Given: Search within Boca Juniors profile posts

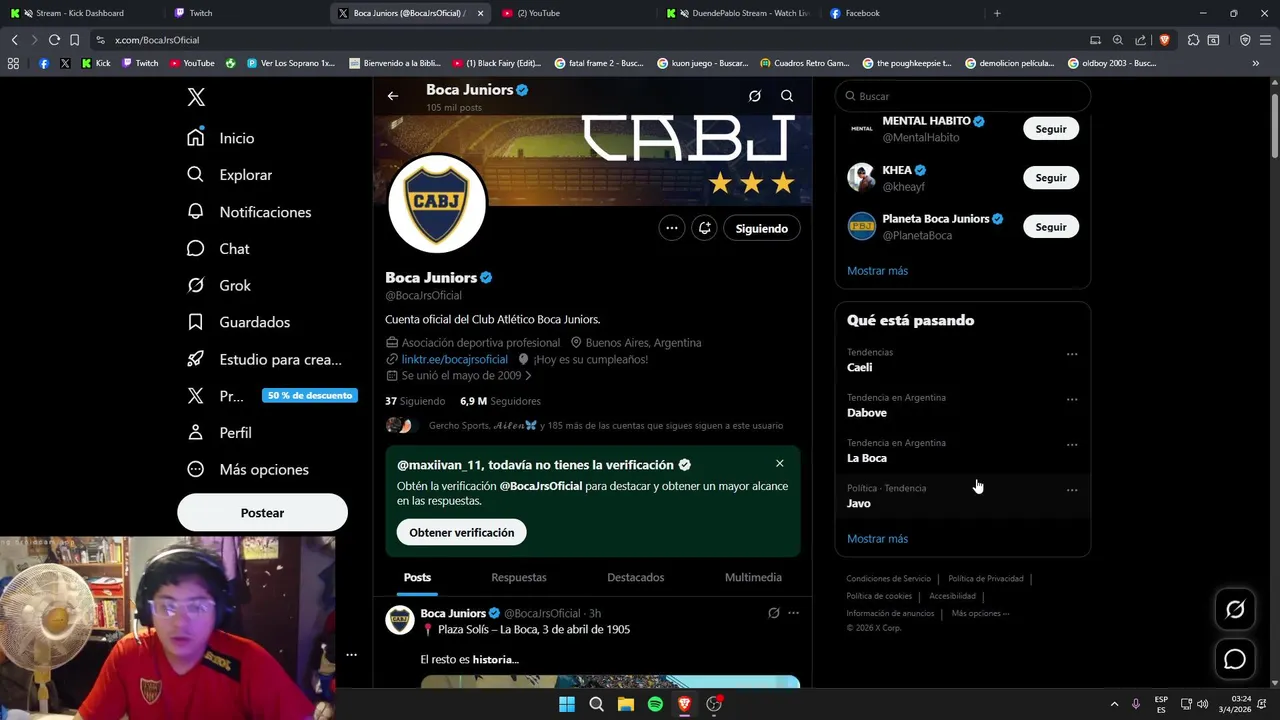Looking at the screenshot, I should click(787, 96).
